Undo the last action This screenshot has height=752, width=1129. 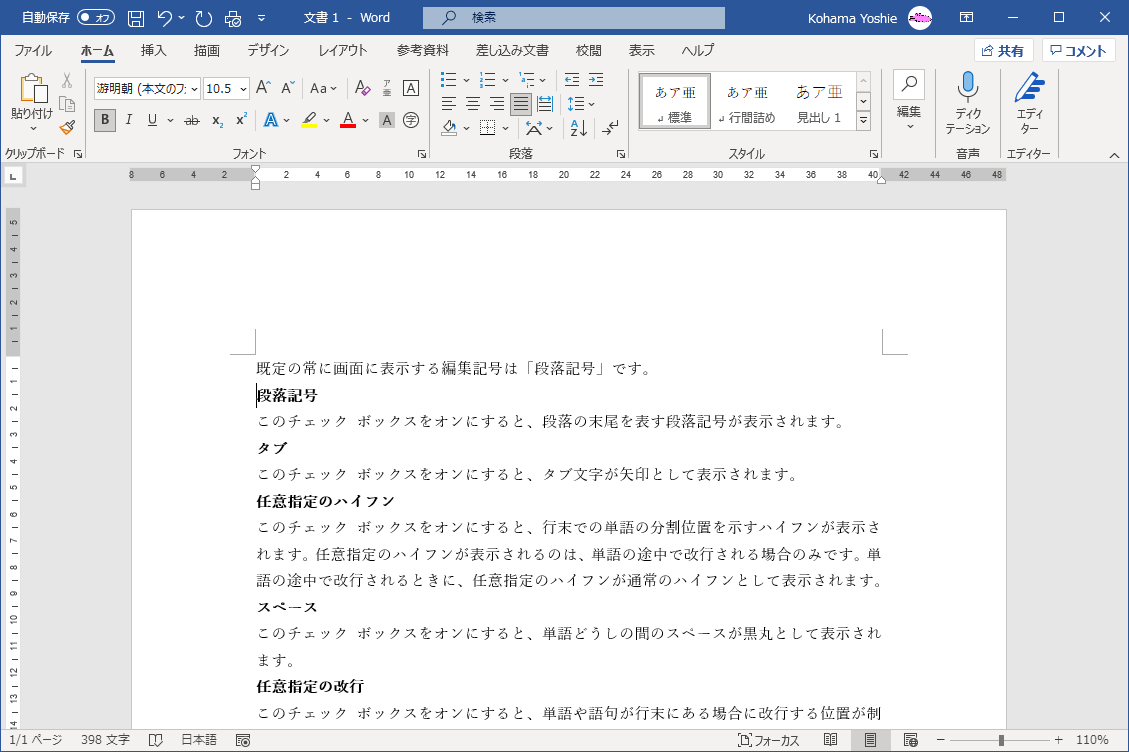click(x=164, y=18)
